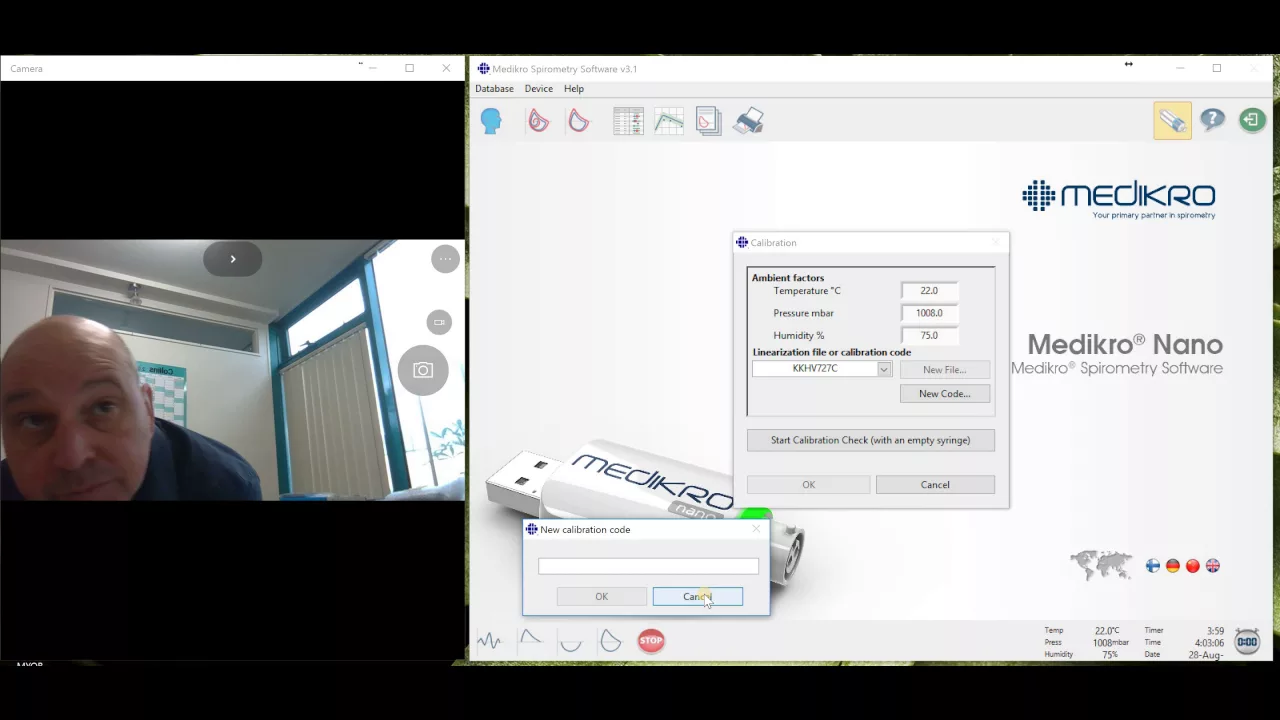Open the trend graph icon
Image resolution: width=1280 pixels, height=720 pixels.
tap(669, 121)
